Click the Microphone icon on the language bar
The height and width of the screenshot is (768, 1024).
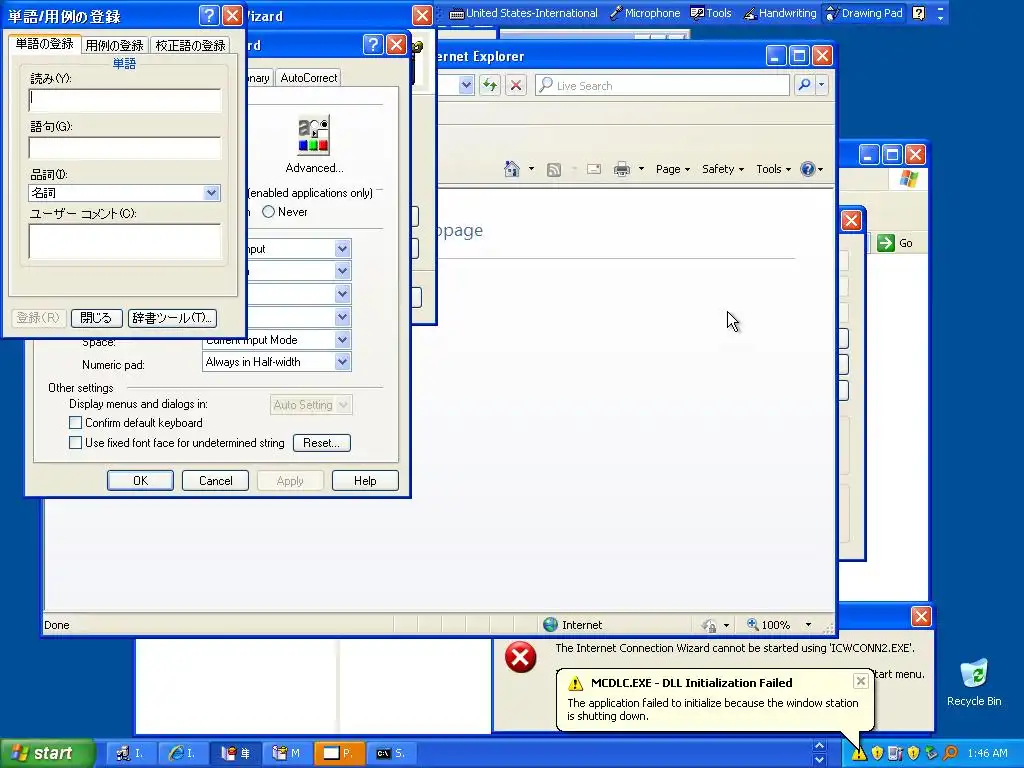(616, 13)
